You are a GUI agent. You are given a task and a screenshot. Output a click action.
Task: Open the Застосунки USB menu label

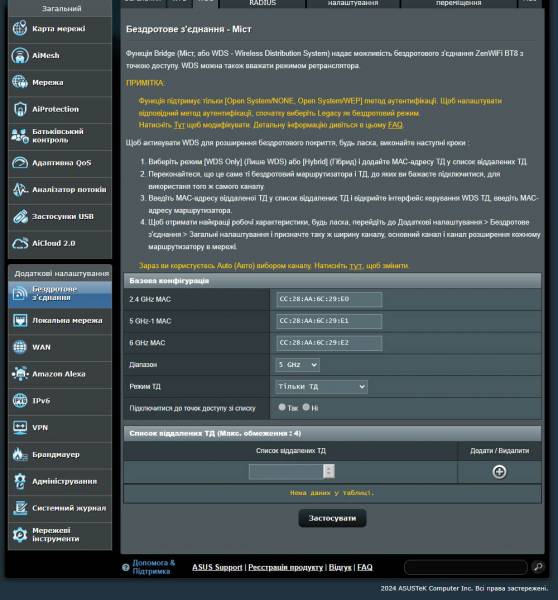(x=63, y=217)
